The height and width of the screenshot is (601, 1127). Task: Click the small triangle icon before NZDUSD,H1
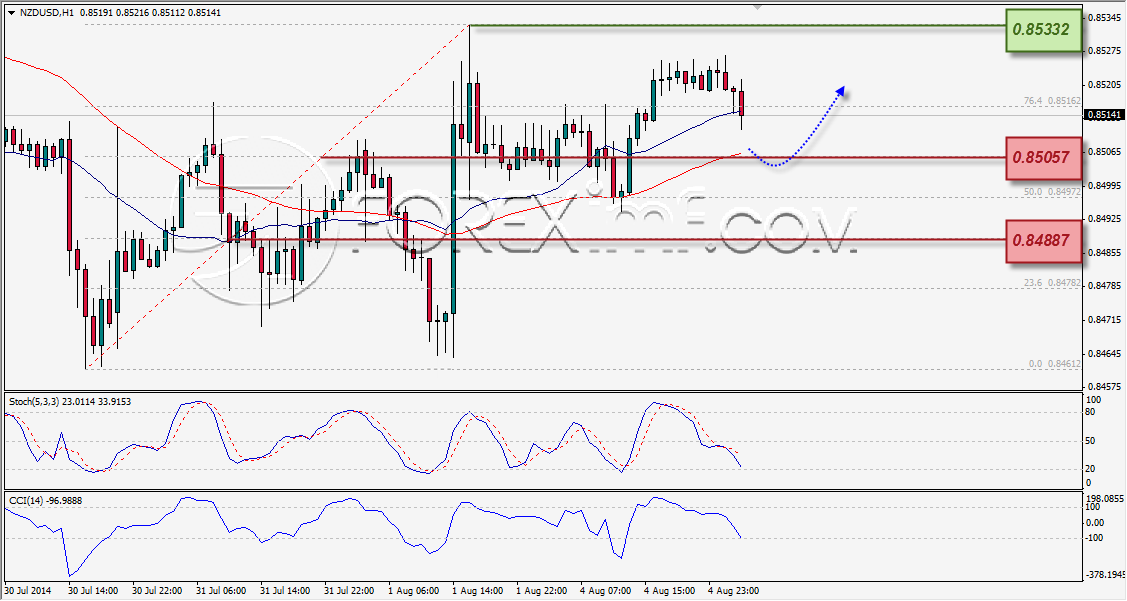pyautogui.click(x=12, y=12)
